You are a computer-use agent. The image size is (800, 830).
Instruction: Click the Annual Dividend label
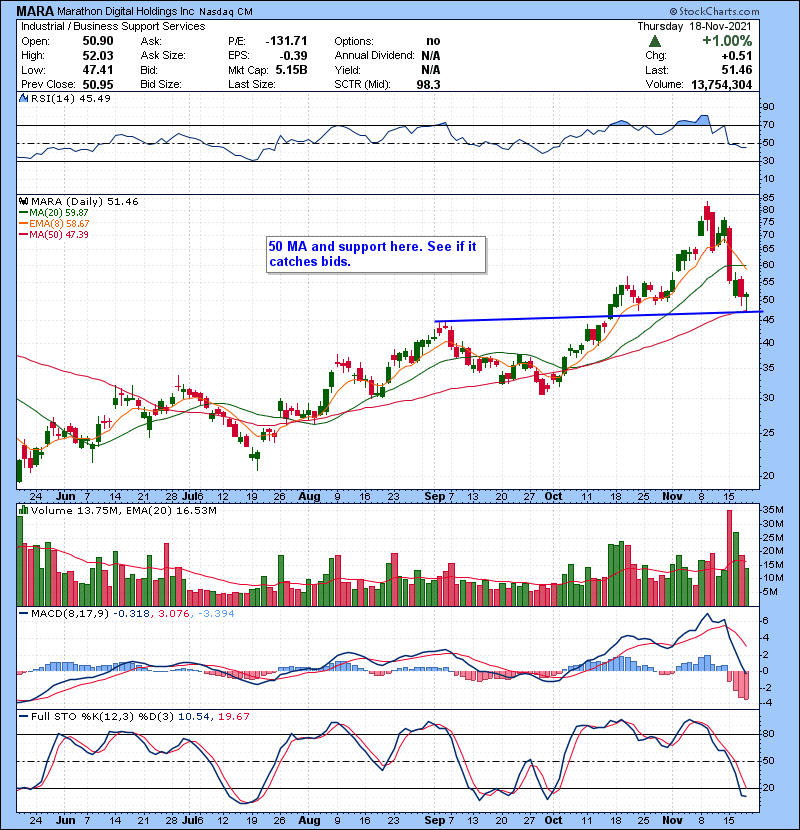374,56
